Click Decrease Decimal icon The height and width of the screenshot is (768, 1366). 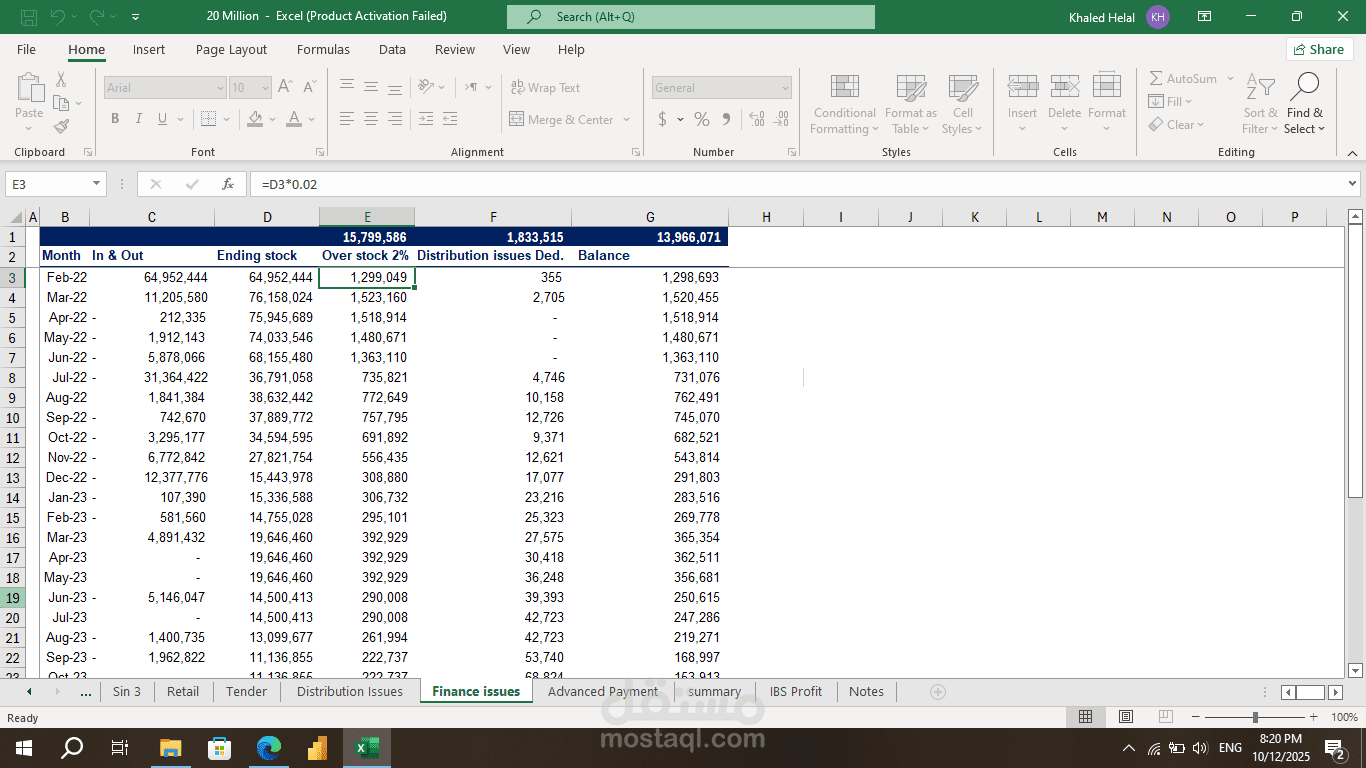coord(782,119)
